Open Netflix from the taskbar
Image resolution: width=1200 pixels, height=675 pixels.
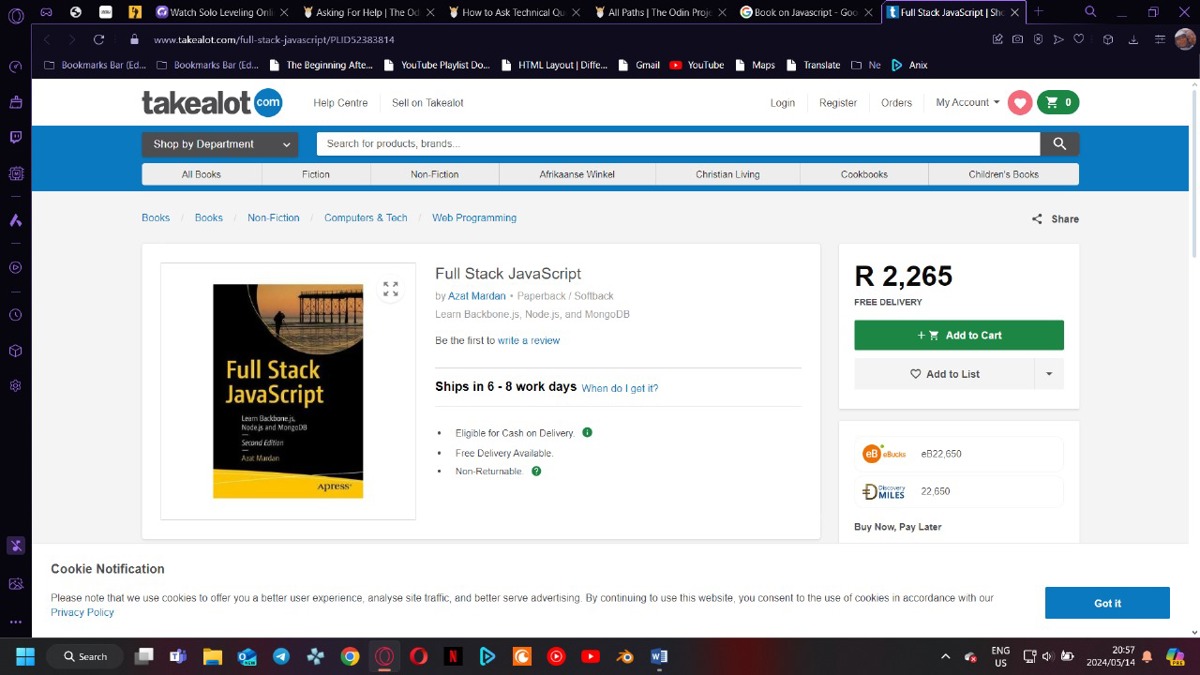coord(453,657)
